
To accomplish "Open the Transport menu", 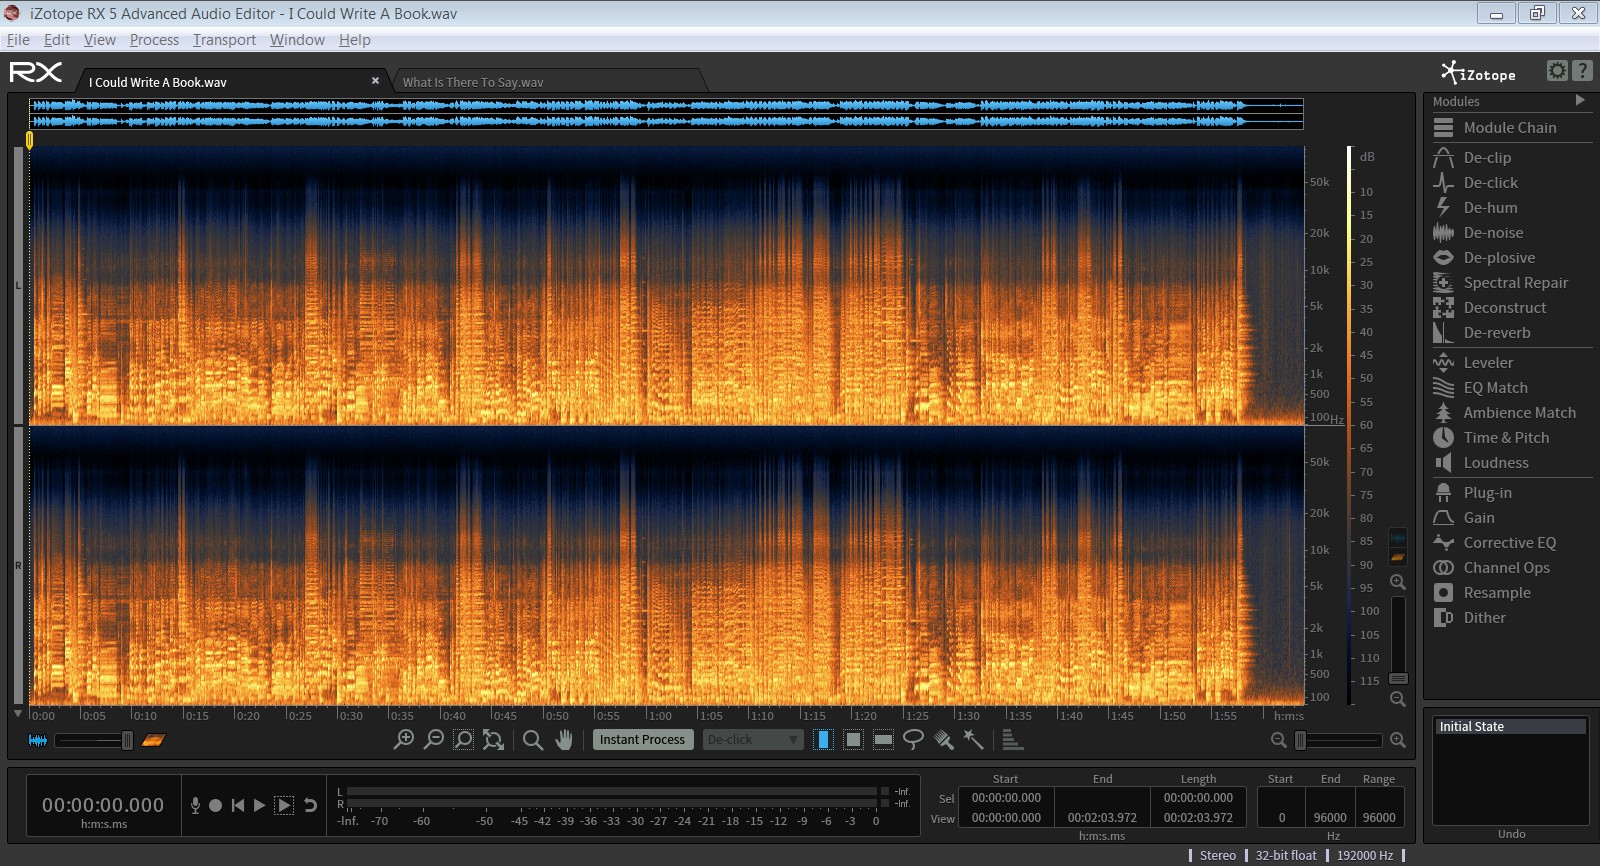I will point(224,40).
